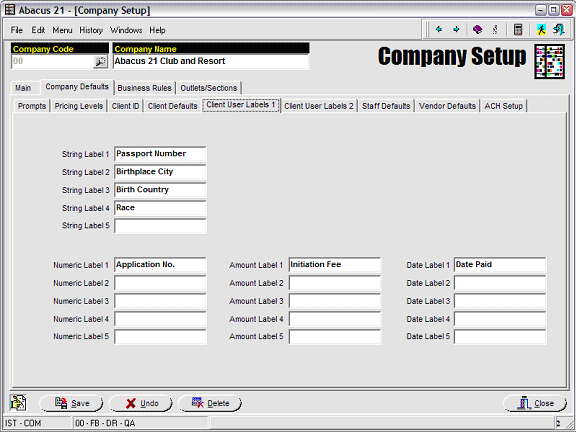The height and width of the screenshot is (432, 576).
Task: Click the forward arrow toolbar icon
Action: (x=456, y=29)
